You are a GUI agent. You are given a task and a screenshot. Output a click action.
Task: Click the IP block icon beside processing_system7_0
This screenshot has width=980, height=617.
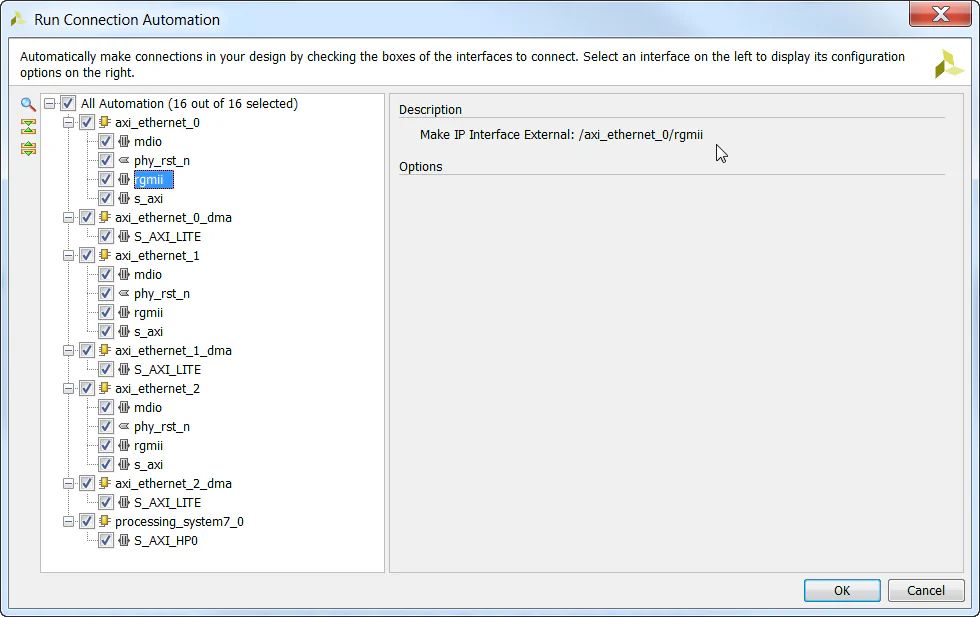(x=104, y=521)
